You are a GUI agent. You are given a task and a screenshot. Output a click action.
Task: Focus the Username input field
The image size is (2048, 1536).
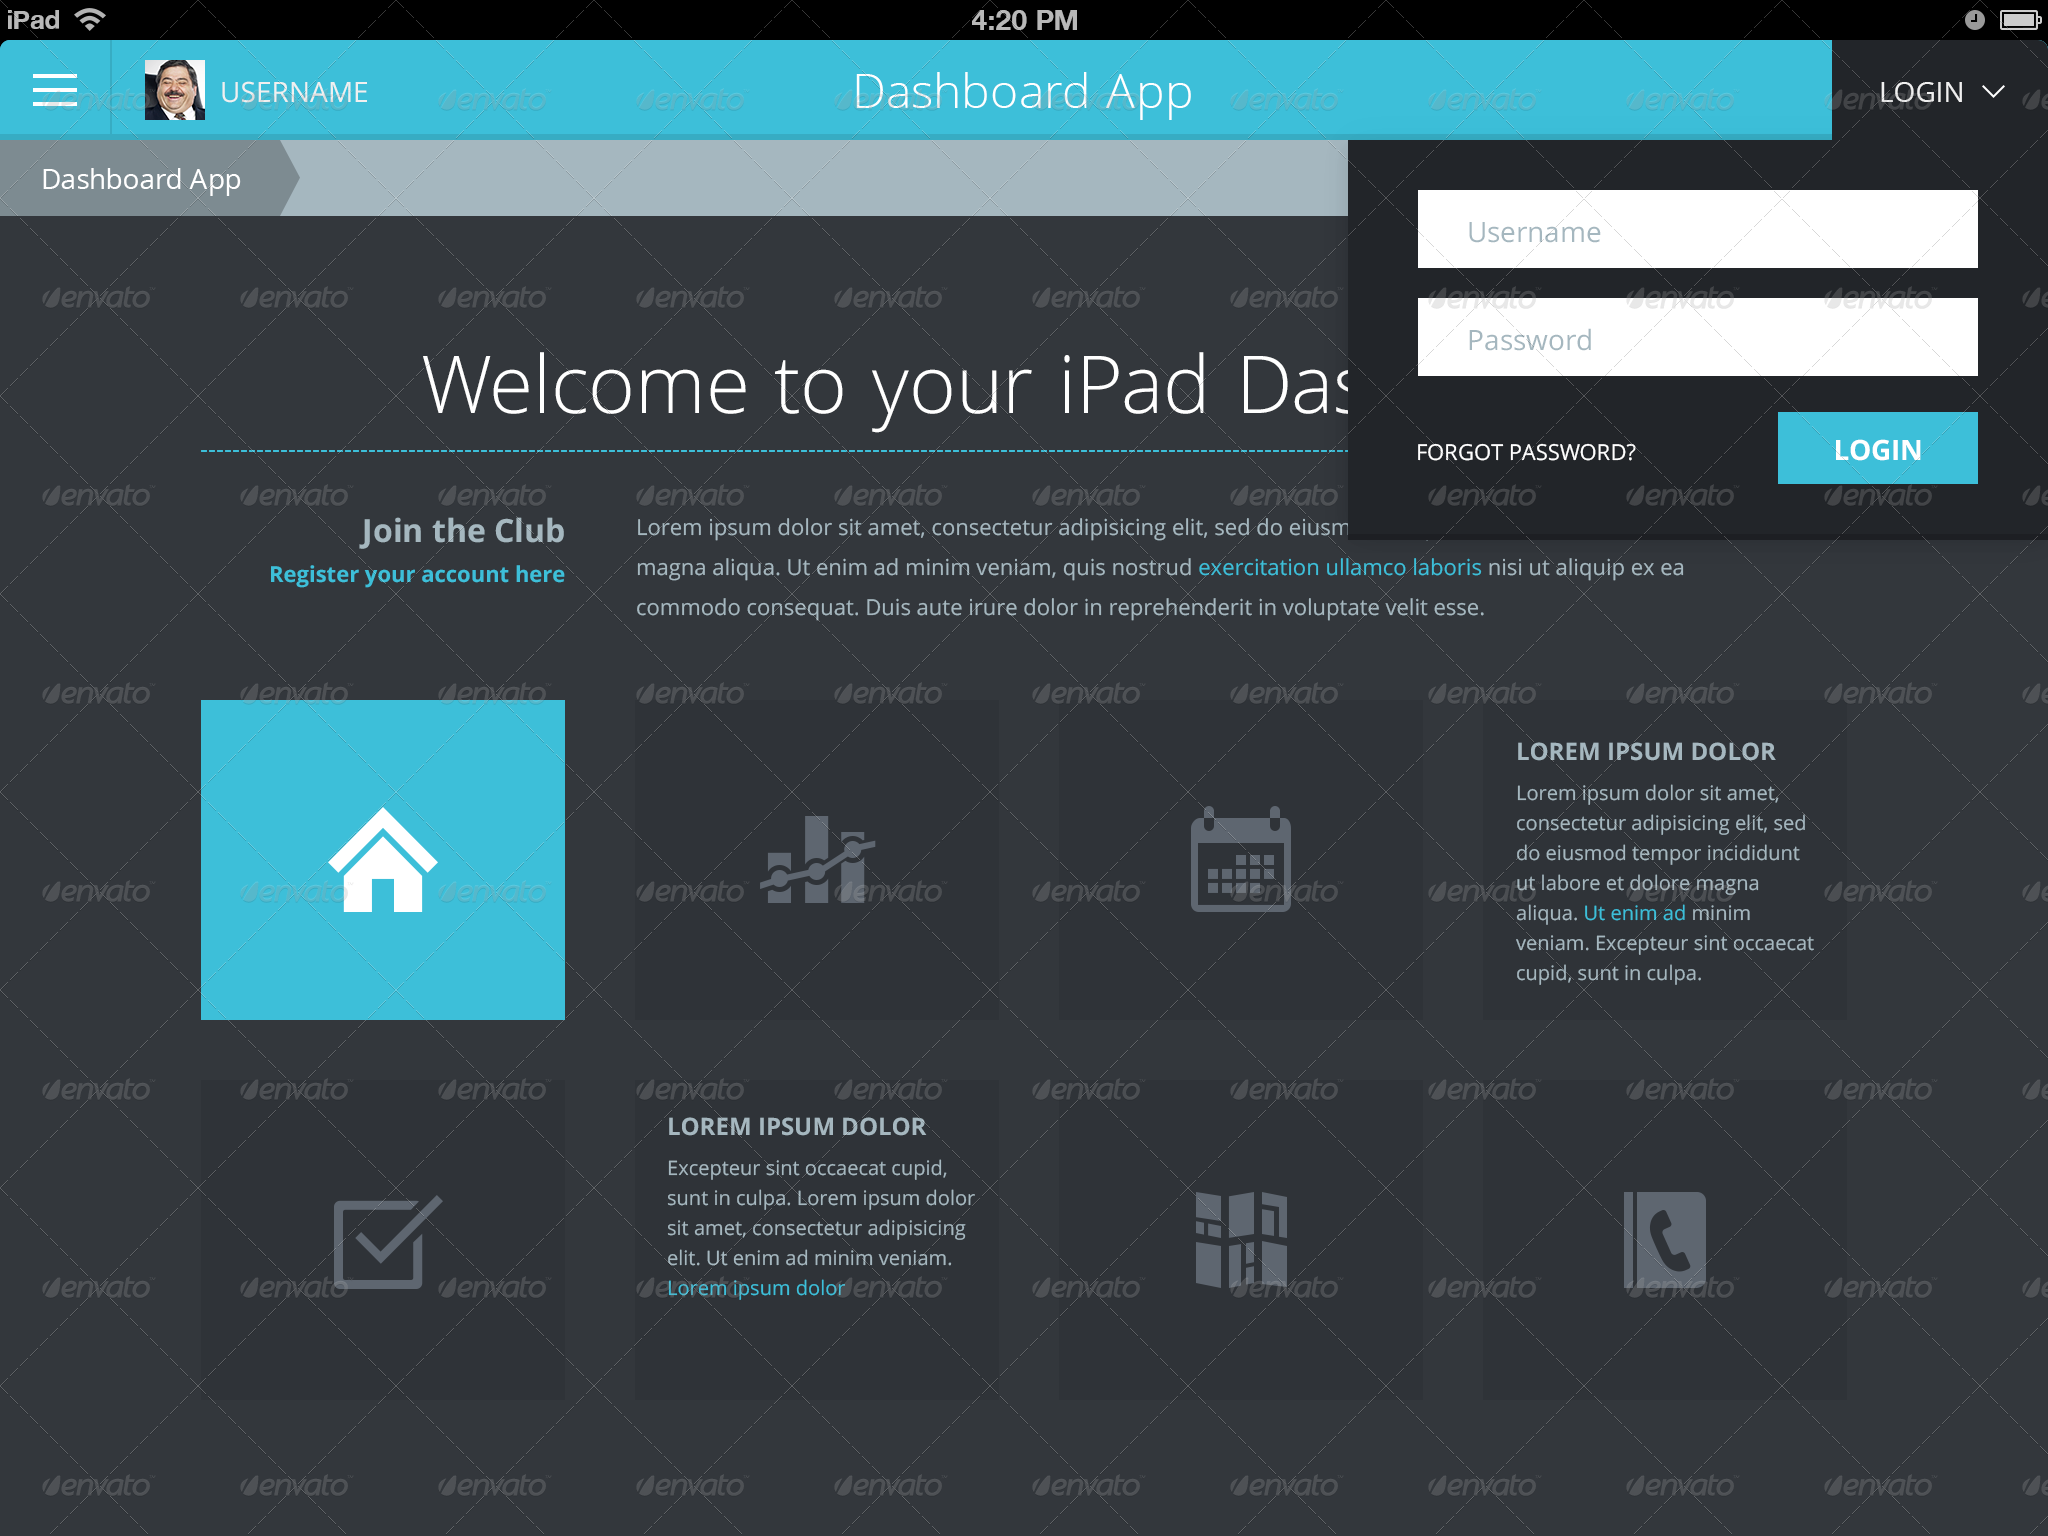pos(1696,229)
